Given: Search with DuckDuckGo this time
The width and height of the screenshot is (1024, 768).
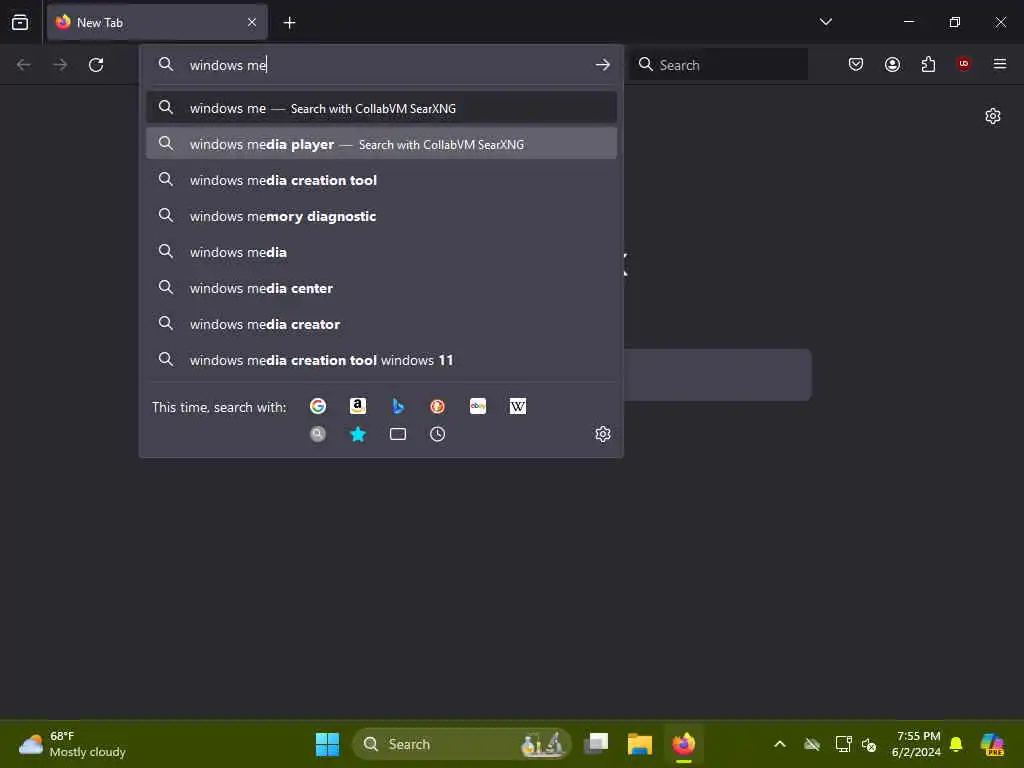Looking at the screenshot, I should pyautogui.click(x=438, y=406).
